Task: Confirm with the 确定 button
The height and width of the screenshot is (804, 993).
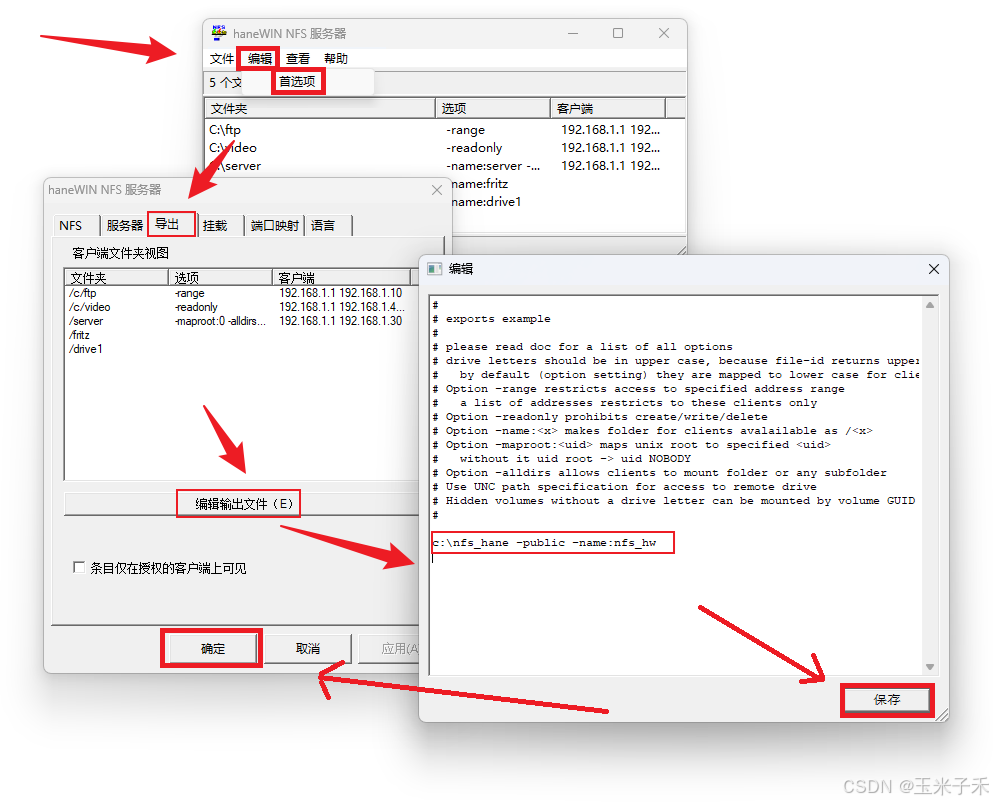Action: tap(212, 648)
